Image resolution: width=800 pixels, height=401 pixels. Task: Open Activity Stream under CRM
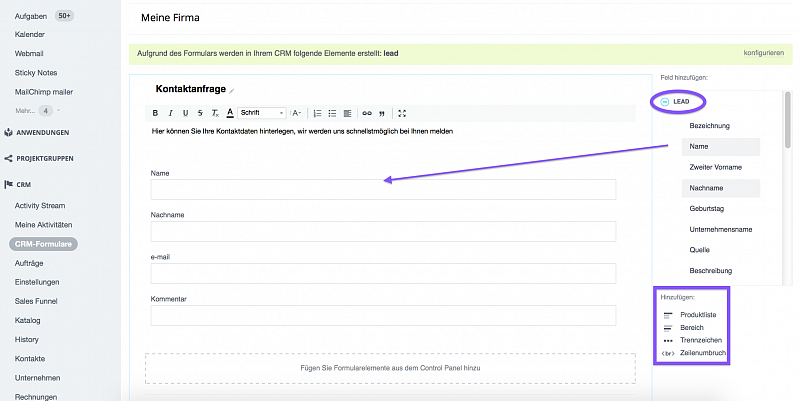(x=40, y=206)
